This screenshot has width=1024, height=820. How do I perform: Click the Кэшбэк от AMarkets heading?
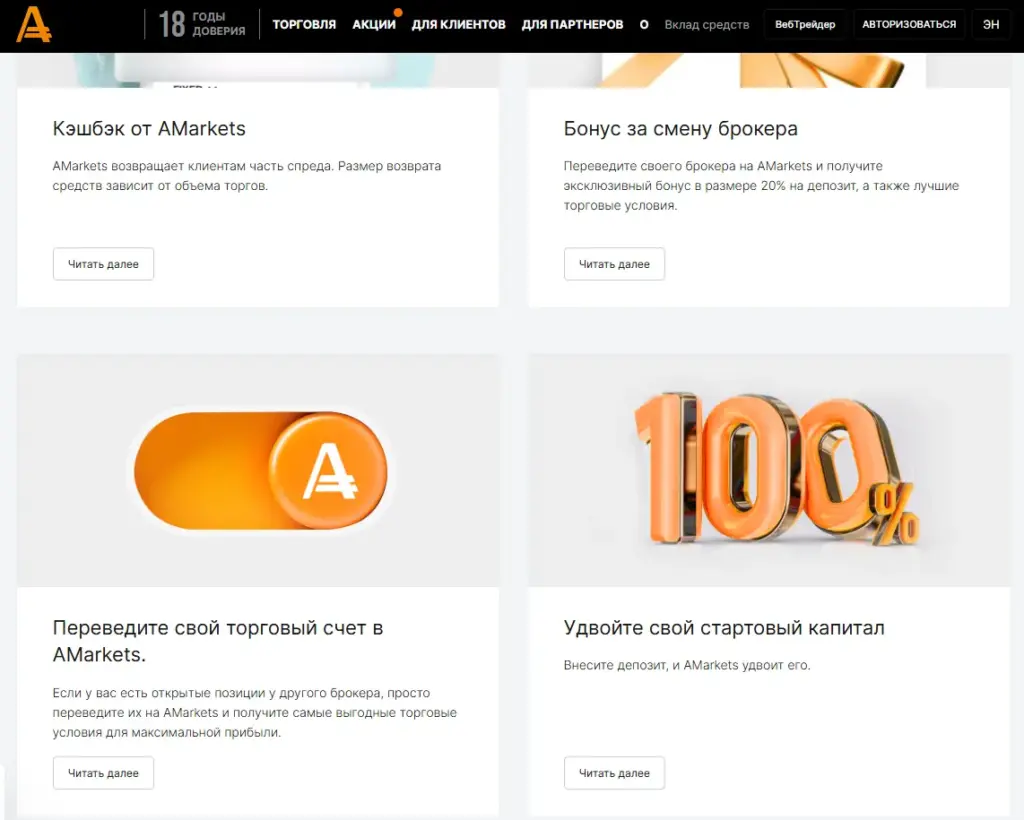(148, 129)
